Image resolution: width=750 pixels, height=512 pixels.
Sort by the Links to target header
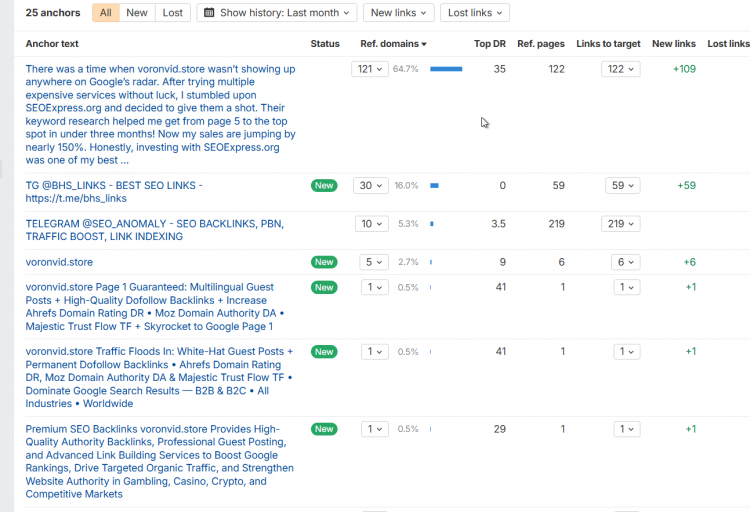(x=608, y=44)
